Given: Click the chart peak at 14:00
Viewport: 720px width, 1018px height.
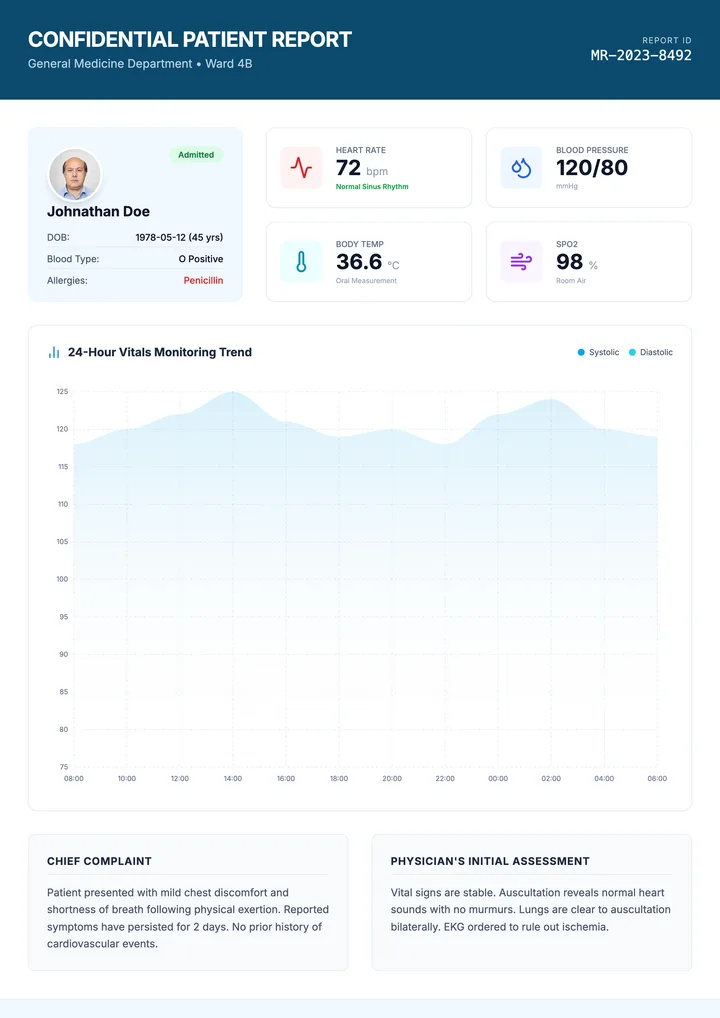Looking at the screenshot, I should pyautogui.click(x=233, y=392).
